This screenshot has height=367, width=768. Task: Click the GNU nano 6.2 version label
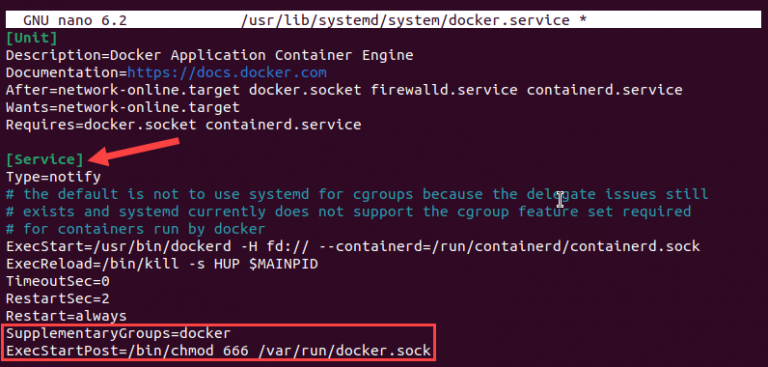pyautogui.click(x=75, y=21)
